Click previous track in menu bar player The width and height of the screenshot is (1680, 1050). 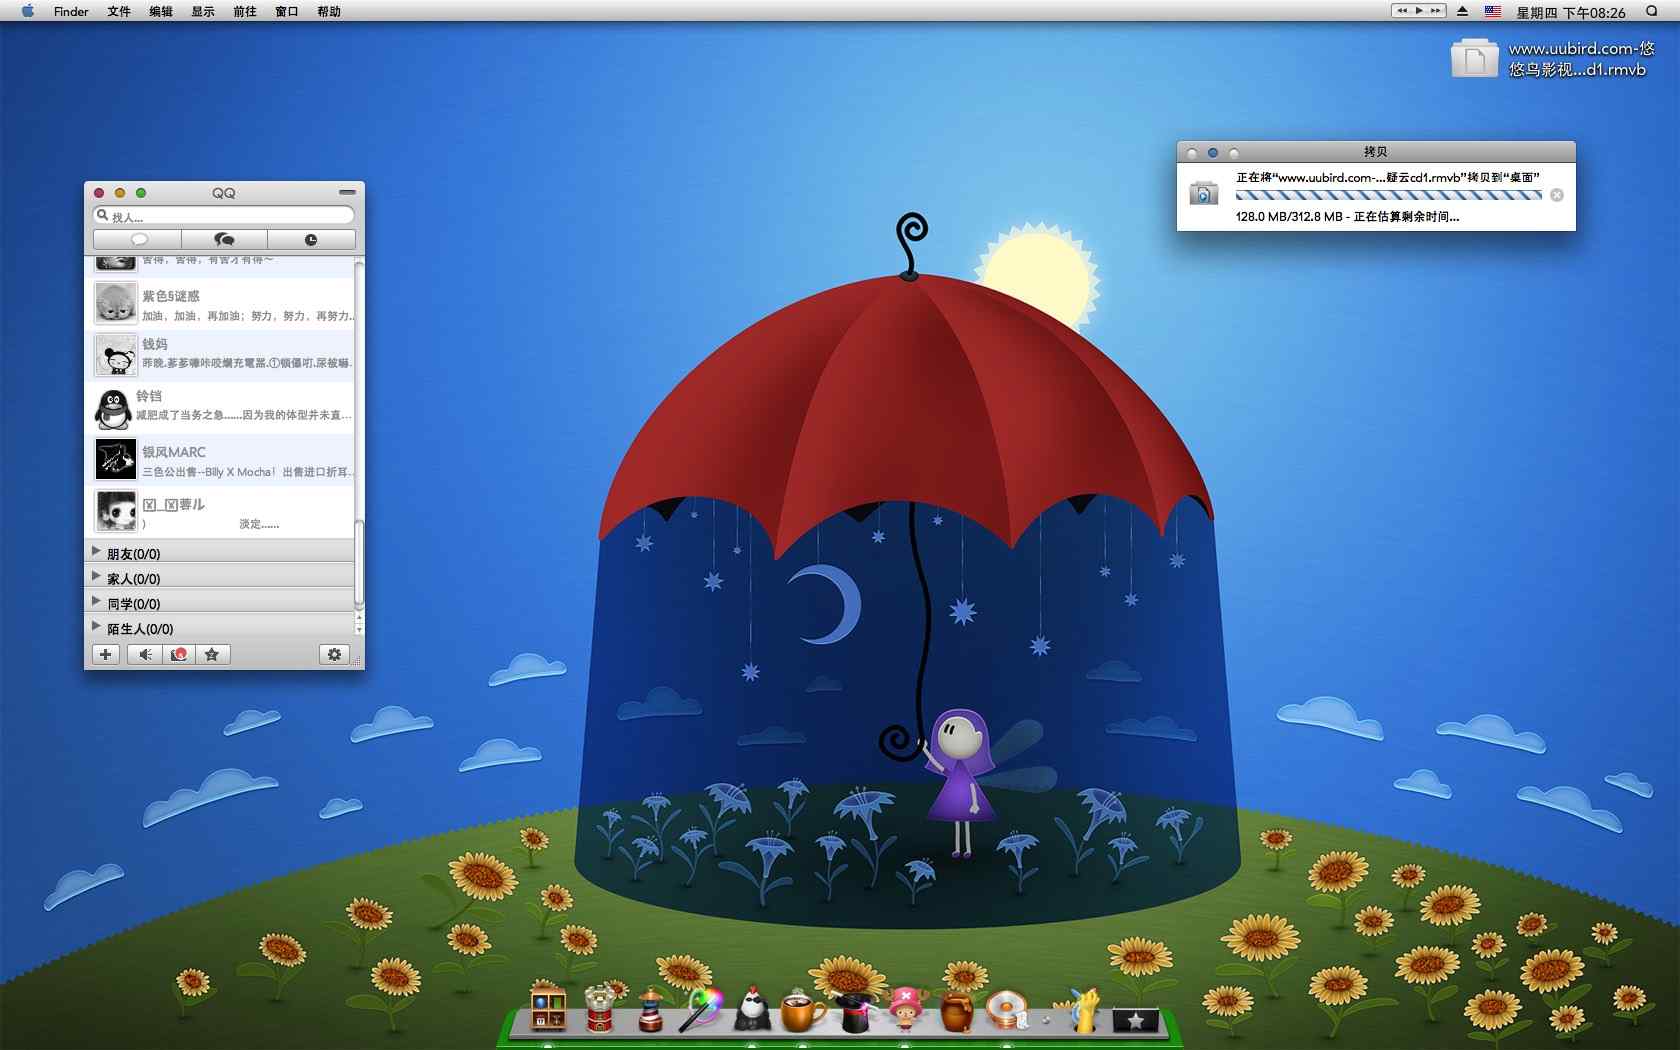(1401, 11)
